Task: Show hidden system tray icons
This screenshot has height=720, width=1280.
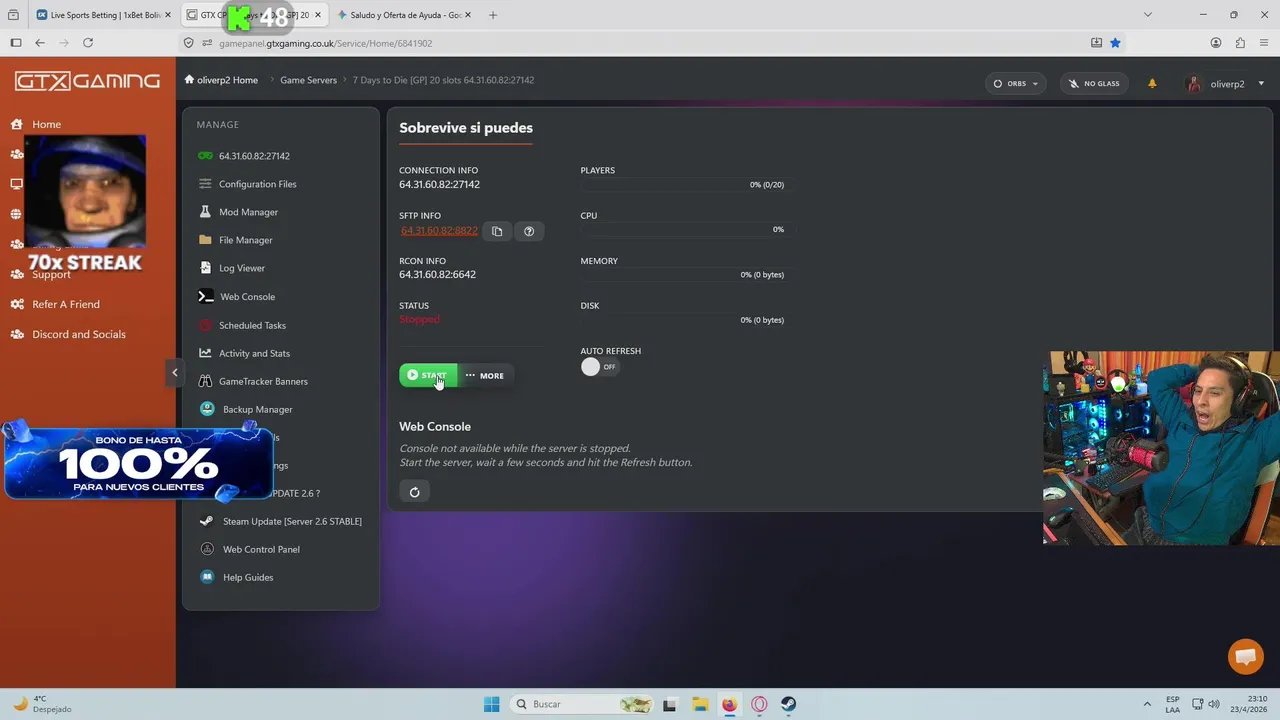Action: (1147, 704)
